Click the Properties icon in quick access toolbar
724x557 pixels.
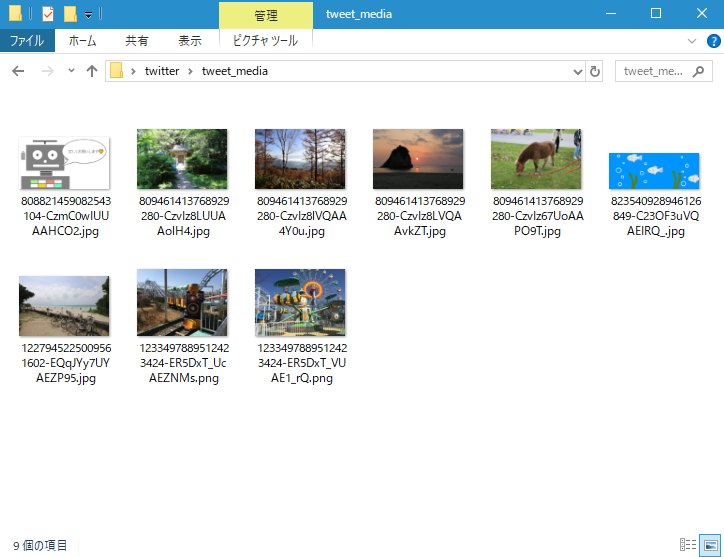click(x=47, y=14)
